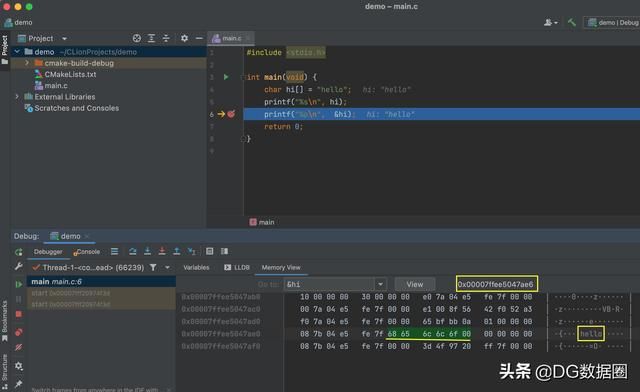Collapse the demo project root folder
This screenshot has height=392, width=640.
(x=17, y=51)
